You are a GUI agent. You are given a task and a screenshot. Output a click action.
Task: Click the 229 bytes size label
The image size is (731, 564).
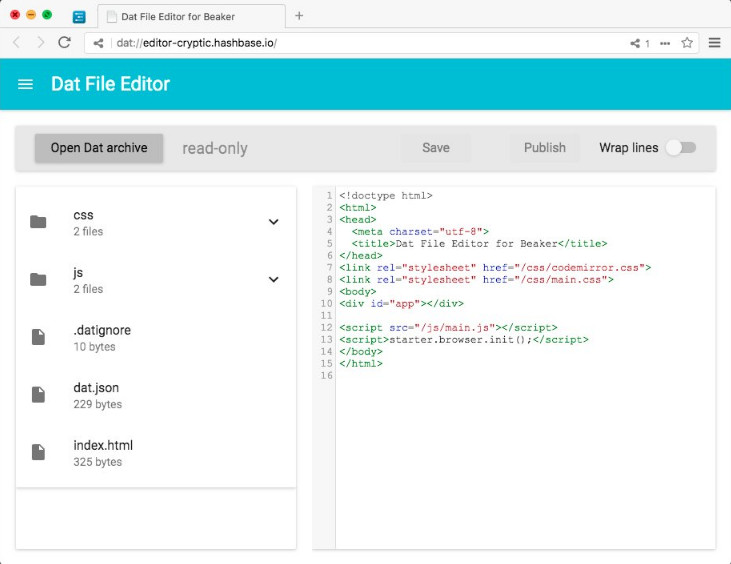[97, 404]
